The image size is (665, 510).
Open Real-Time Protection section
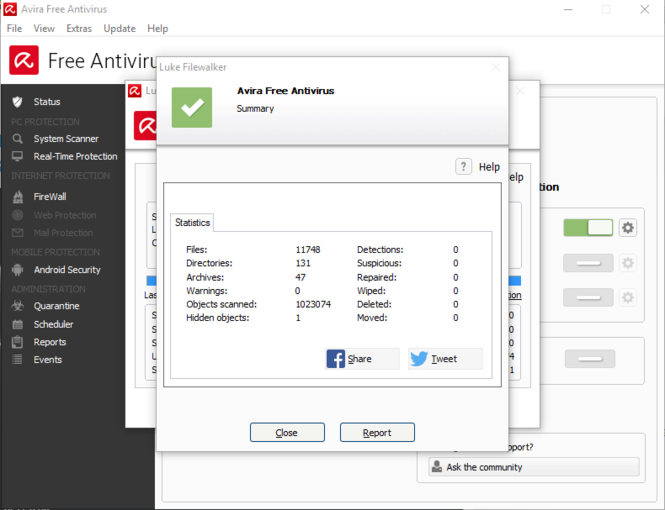click(x=75, y=156)
